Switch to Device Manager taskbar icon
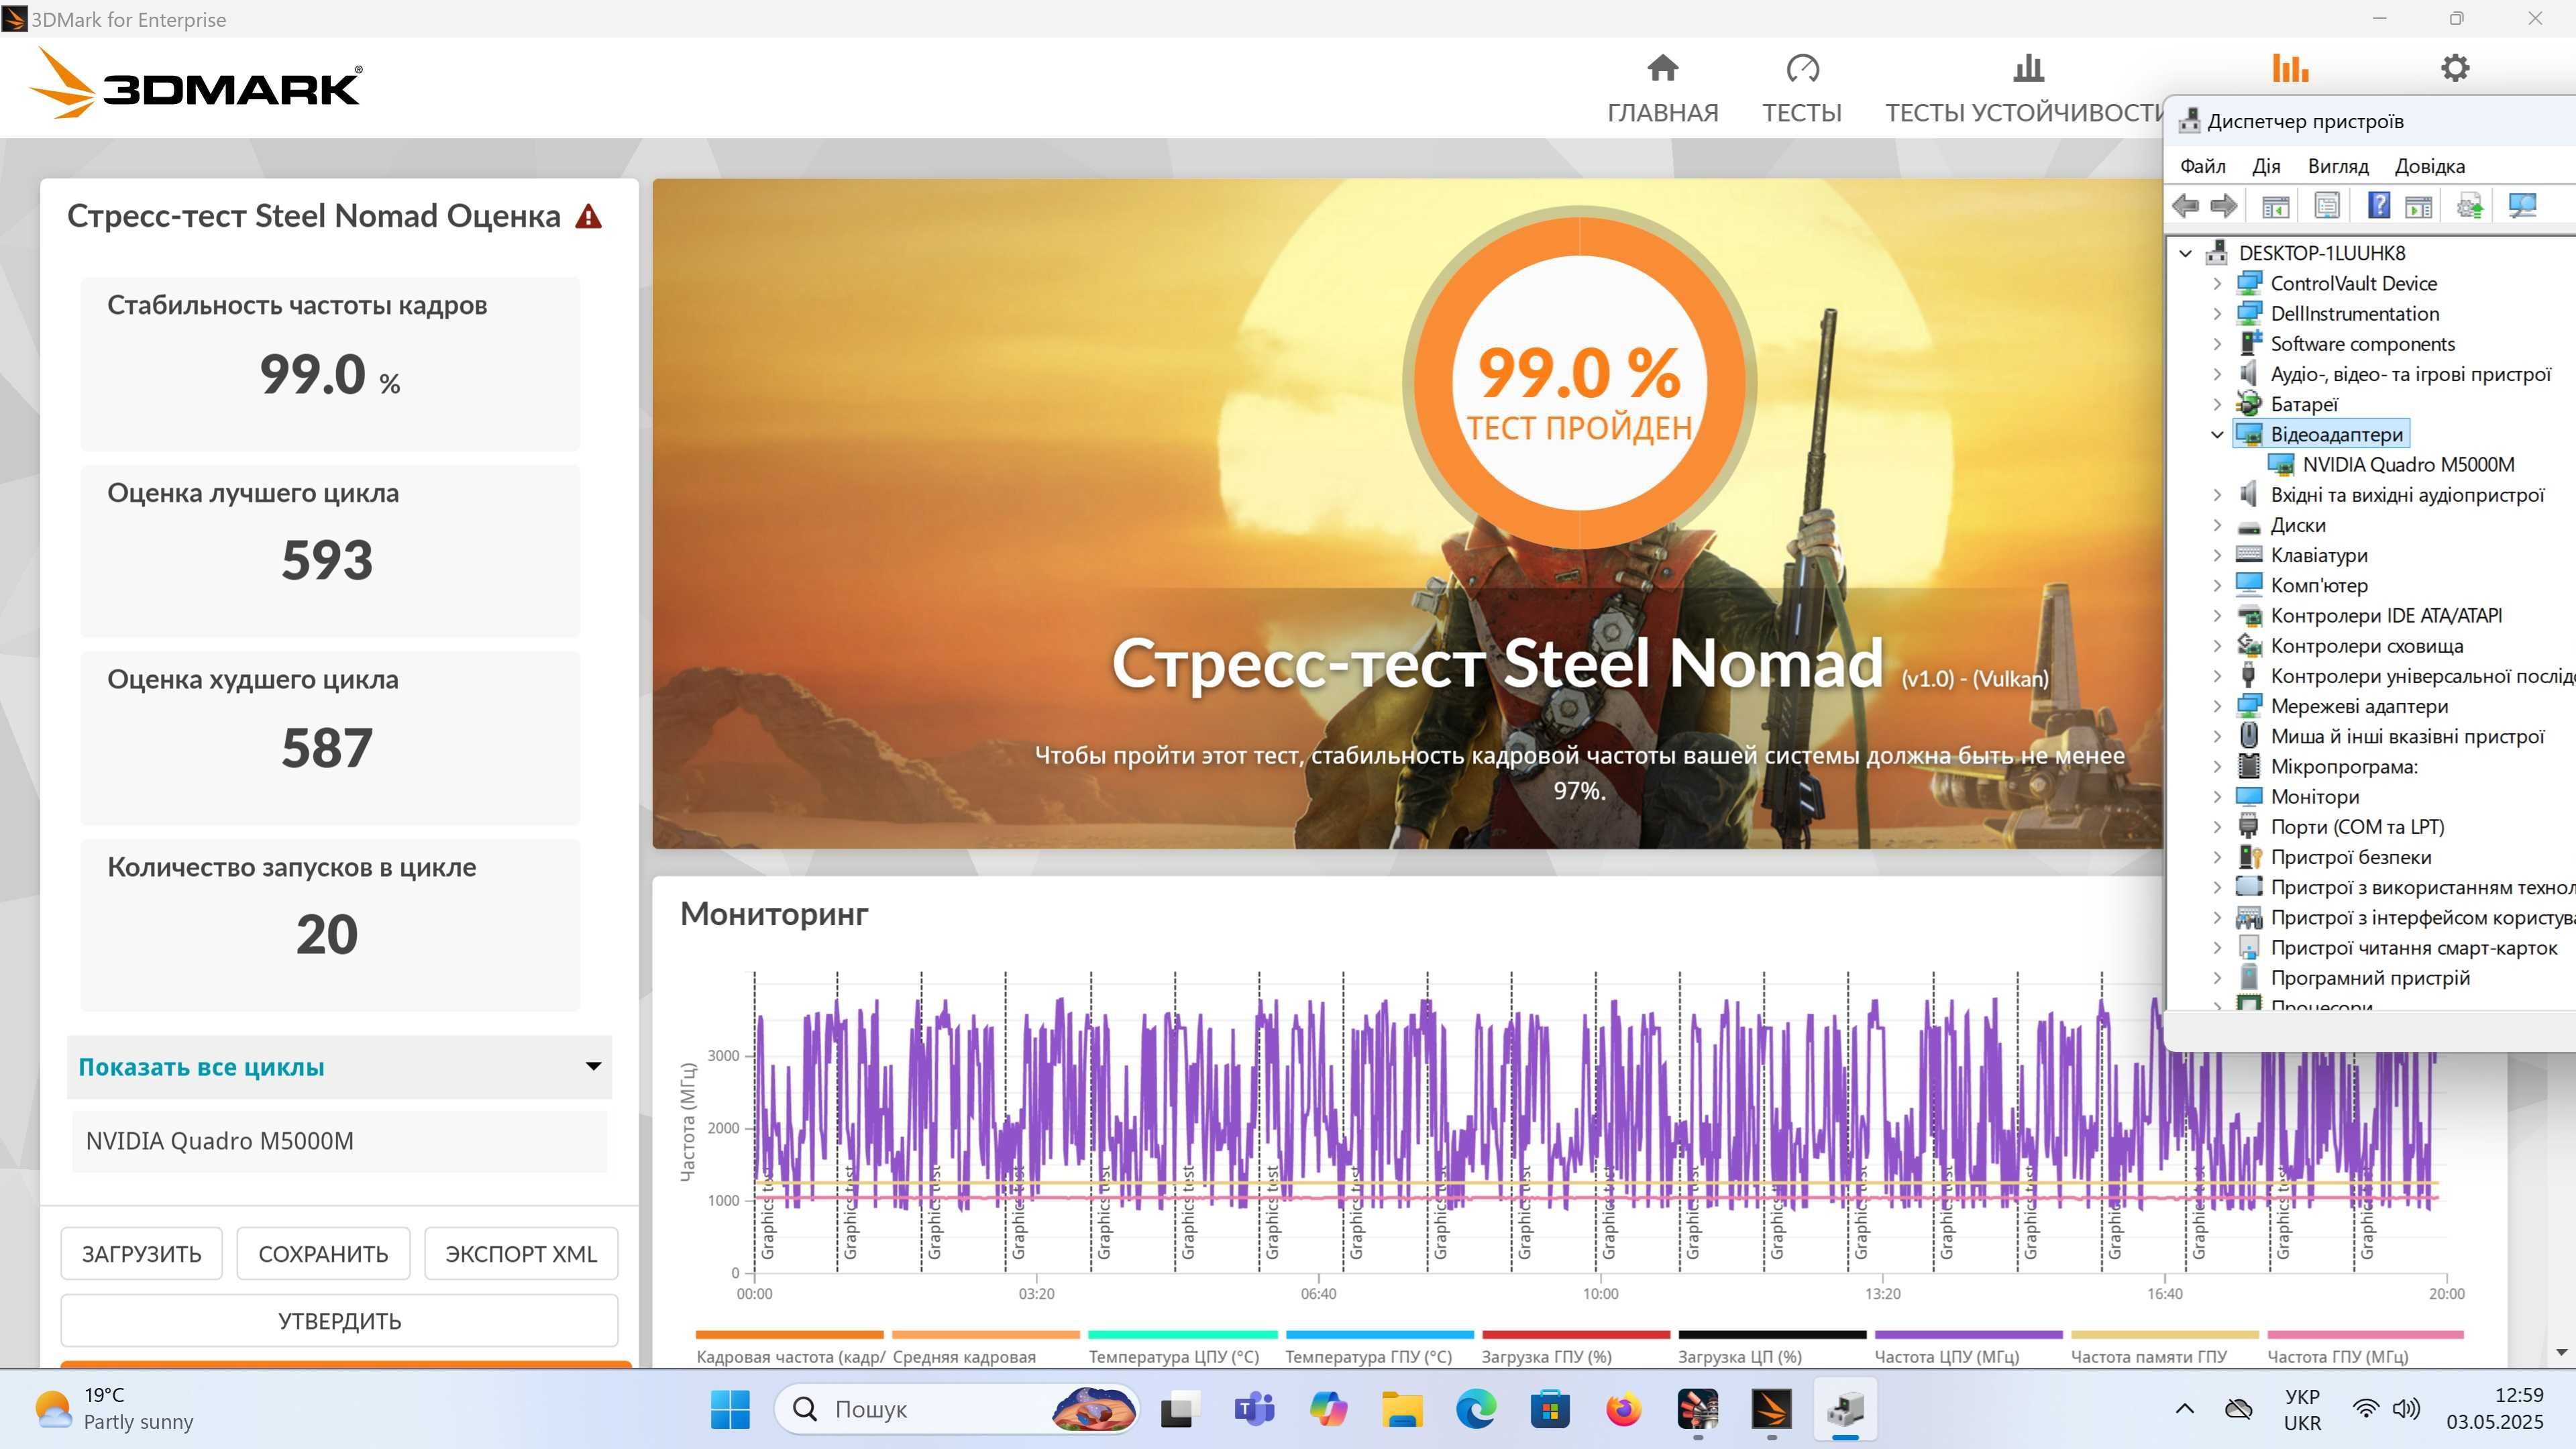Viewport: 2576px width, 1449px height. click(1845, 1409)
